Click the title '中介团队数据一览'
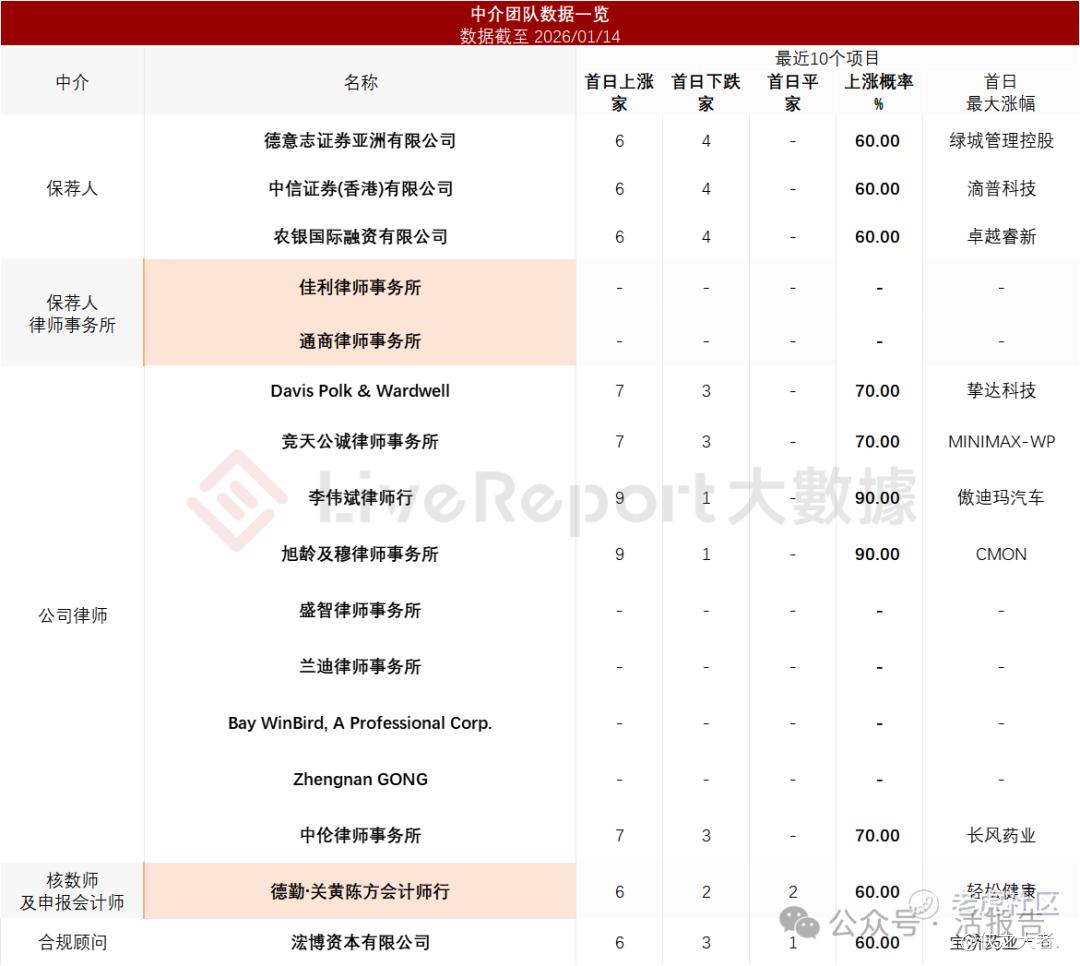 [x=539, y=14]
